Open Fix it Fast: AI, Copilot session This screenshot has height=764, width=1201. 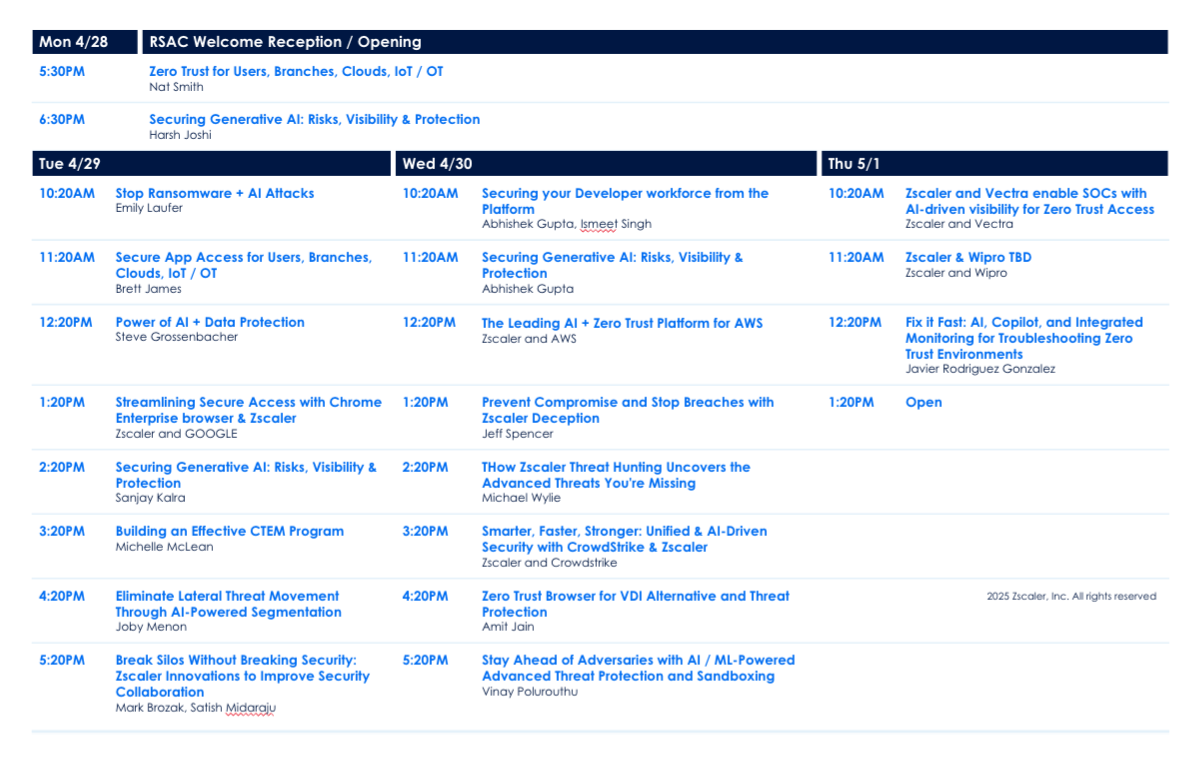[1024, 338]
